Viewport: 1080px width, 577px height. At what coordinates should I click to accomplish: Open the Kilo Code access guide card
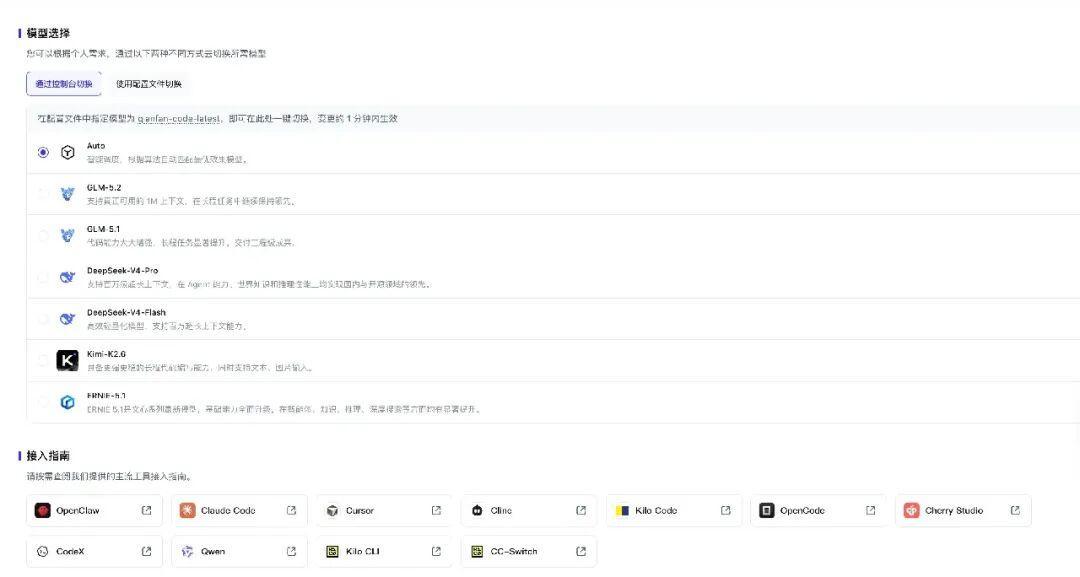click(674, 510)
